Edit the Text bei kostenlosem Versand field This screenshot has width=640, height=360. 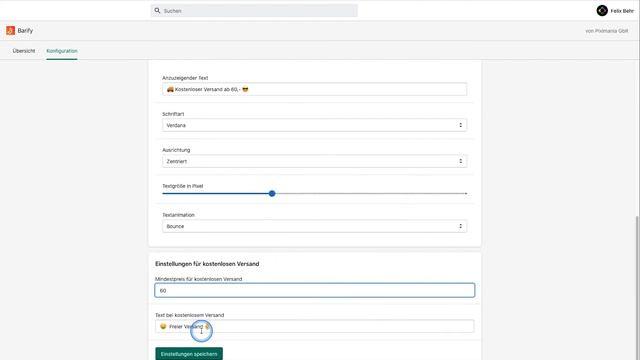314,326
